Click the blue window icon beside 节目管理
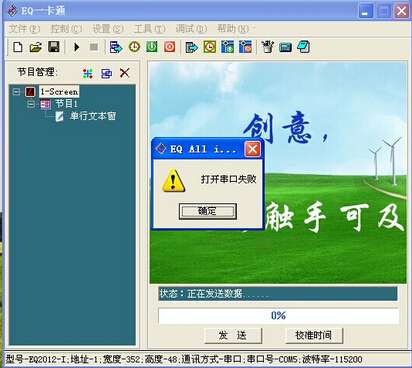Viewport: 412px width, 368px height. (x=106, y=73)
